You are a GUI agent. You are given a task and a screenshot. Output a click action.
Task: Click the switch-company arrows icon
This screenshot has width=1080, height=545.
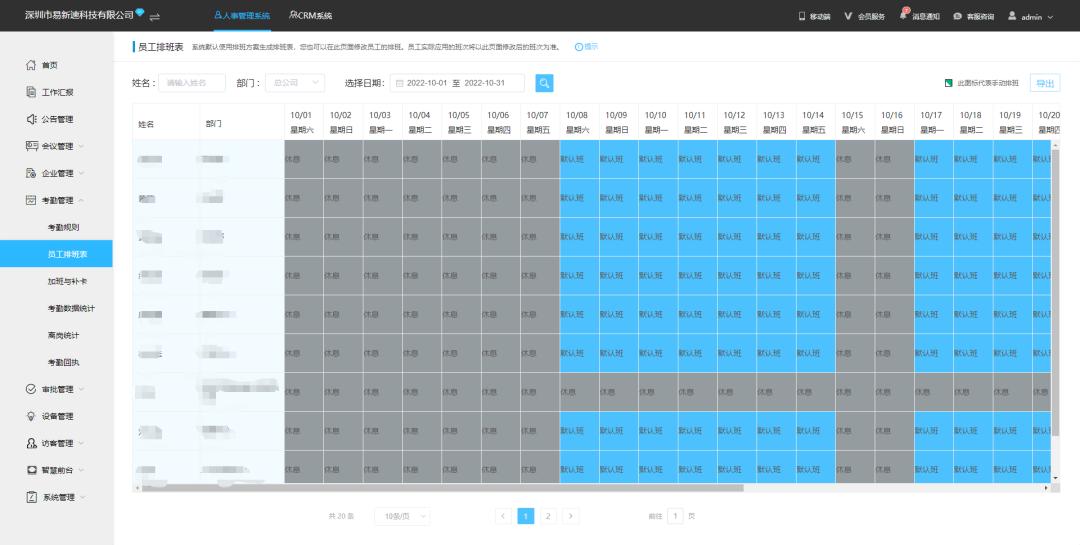(x=154, y=17)
